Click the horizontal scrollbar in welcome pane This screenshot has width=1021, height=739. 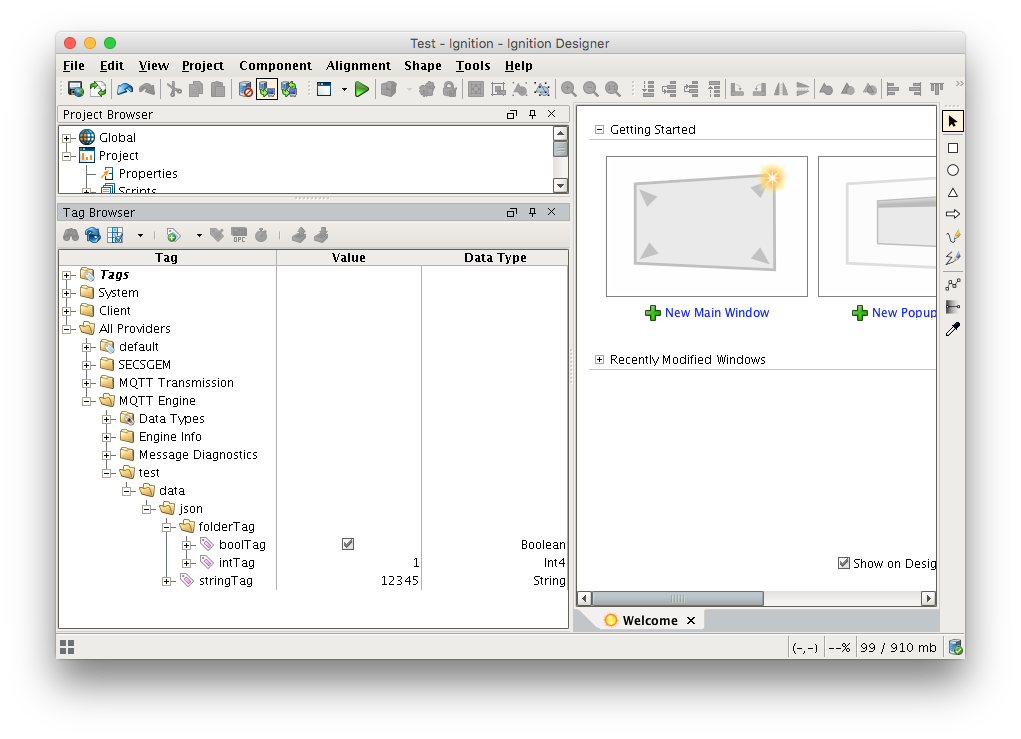tap(677, 598)
